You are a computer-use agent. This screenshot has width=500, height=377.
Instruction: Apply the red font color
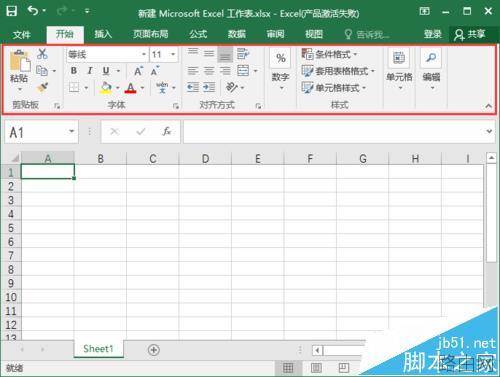[131, 88]
